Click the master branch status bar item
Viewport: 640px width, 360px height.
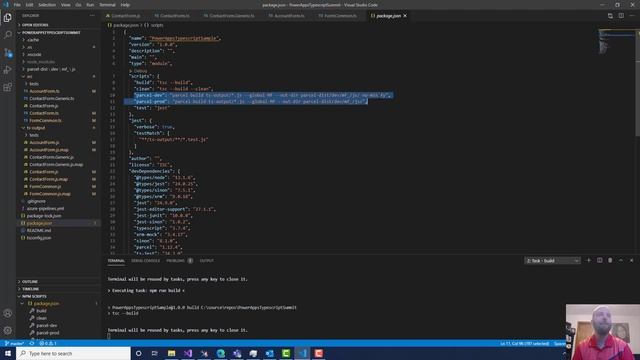[x=14, y=344]
